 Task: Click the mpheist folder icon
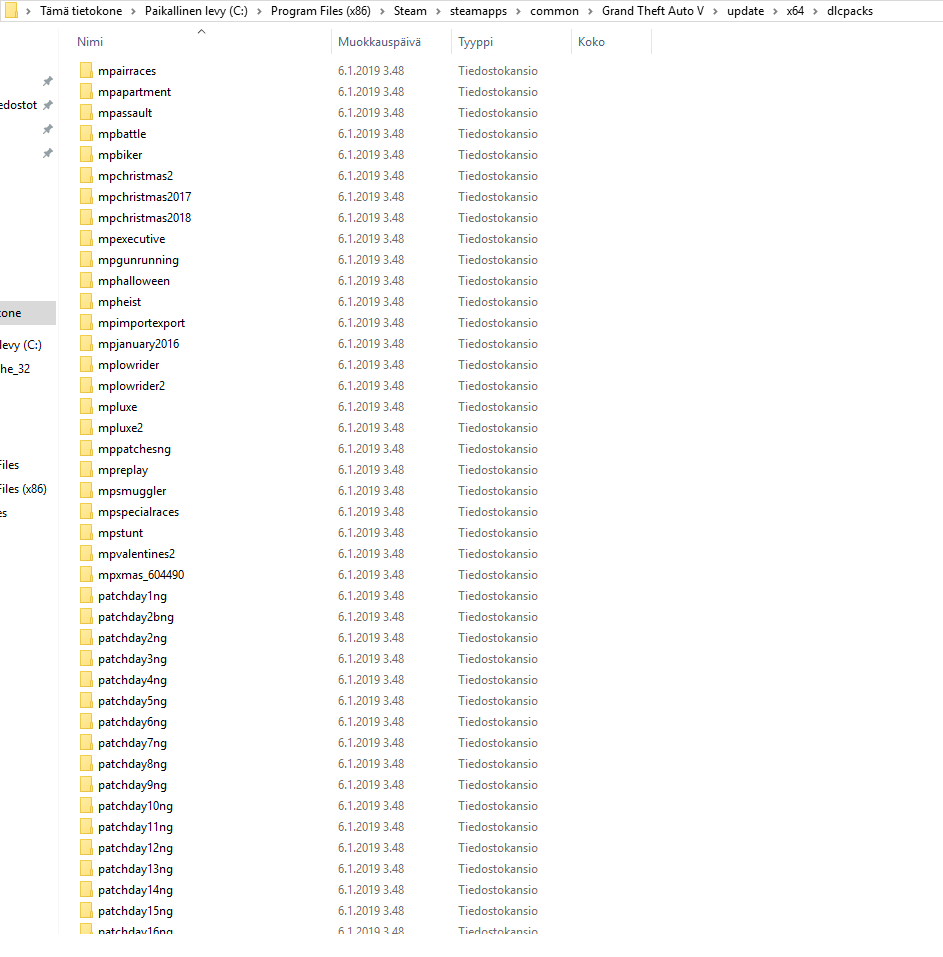click(x=86, y=302)
